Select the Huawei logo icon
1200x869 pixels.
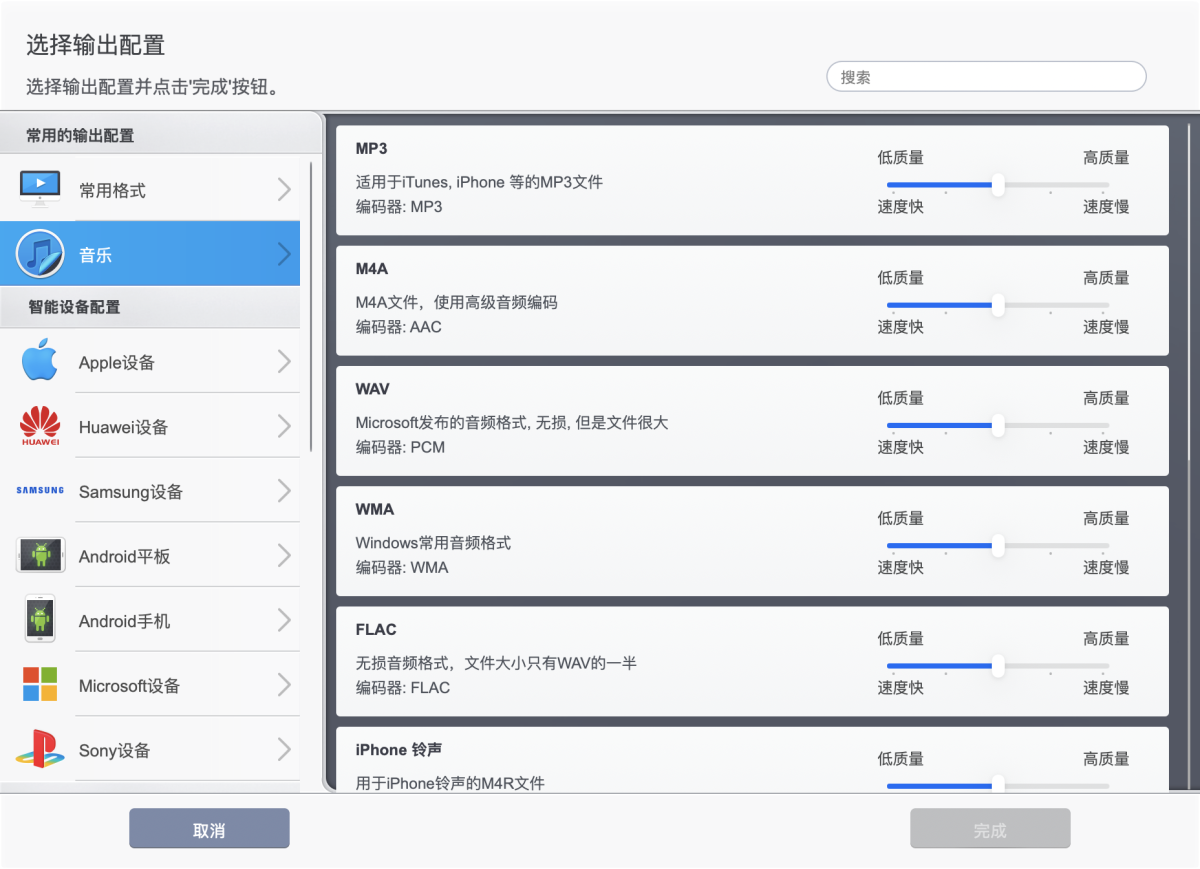40,427
